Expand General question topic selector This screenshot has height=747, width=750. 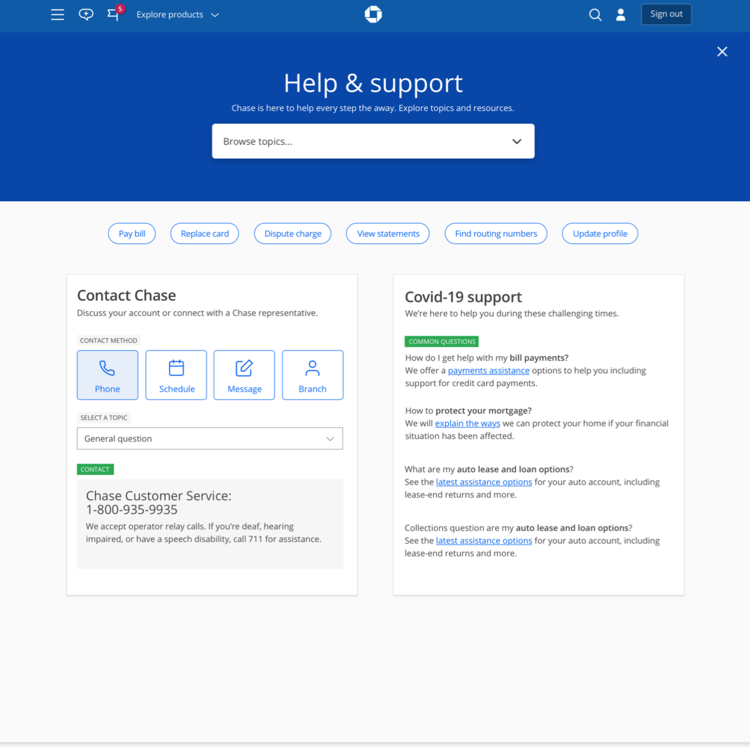[210, 438]
